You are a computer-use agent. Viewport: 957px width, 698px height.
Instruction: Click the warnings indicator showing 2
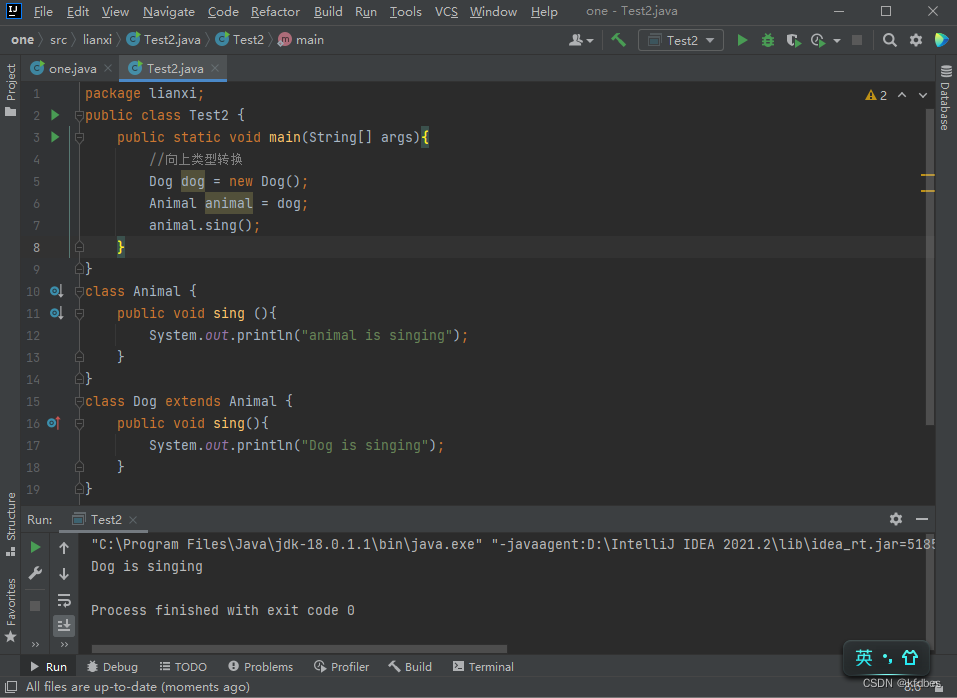click(x=877, y=95)
